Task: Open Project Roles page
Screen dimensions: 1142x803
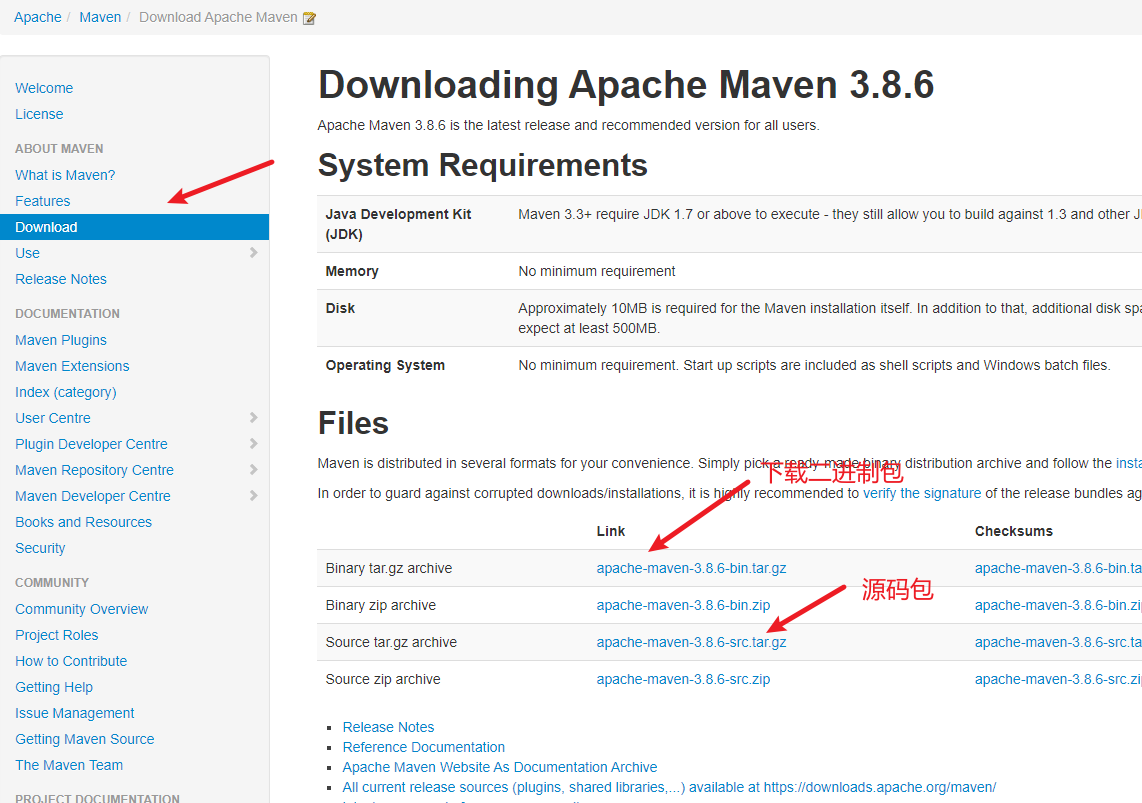Action: pos(57,636)
